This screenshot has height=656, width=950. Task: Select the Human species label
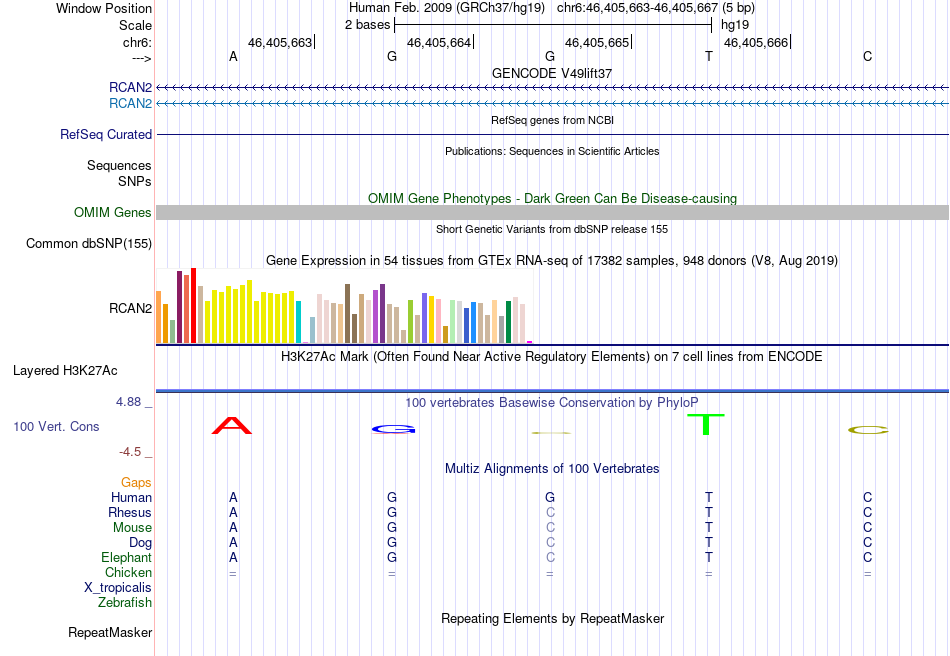tap(131, 497)
